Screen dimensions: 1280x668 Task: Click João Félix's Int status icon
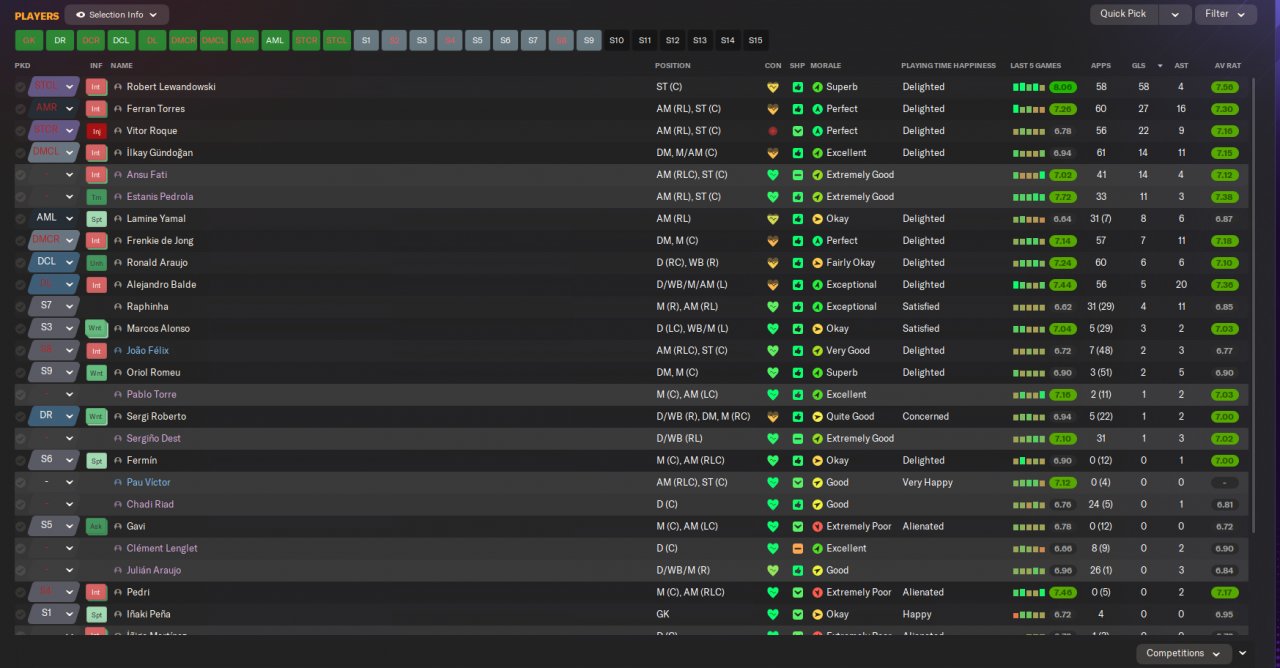point(96,351)
